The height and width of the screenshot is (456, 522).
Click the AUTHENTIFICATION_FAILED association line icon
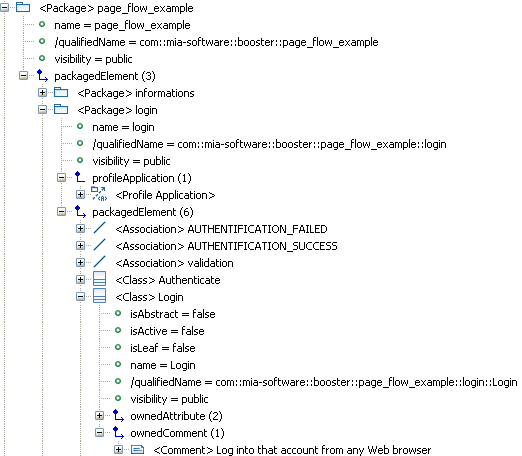pos(99,228)
